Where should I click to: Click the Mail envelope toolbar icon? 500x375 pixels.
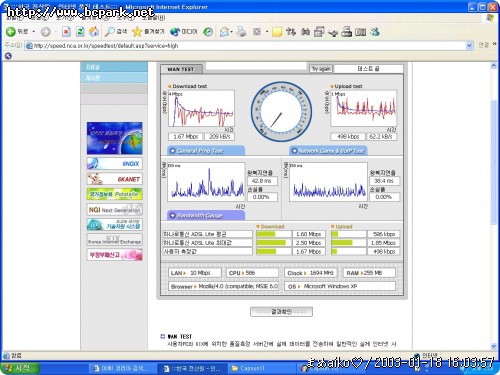pos(225,32)
